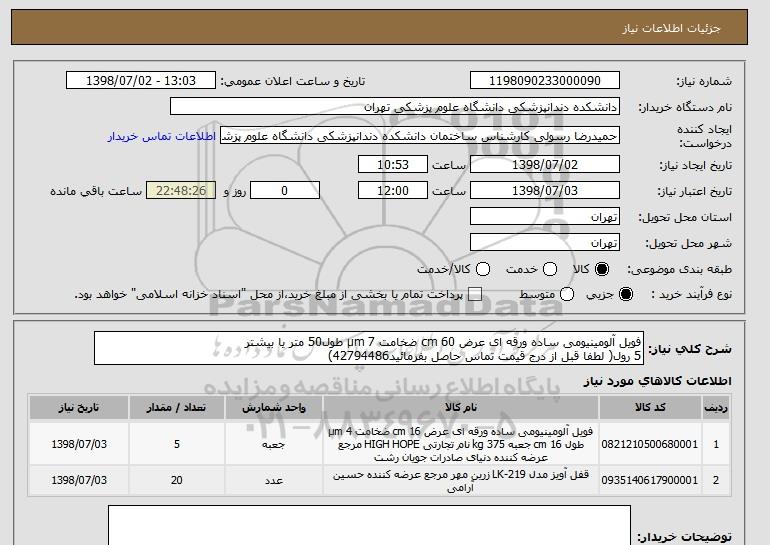Click the validity time field 12:00

pos(393,191)
